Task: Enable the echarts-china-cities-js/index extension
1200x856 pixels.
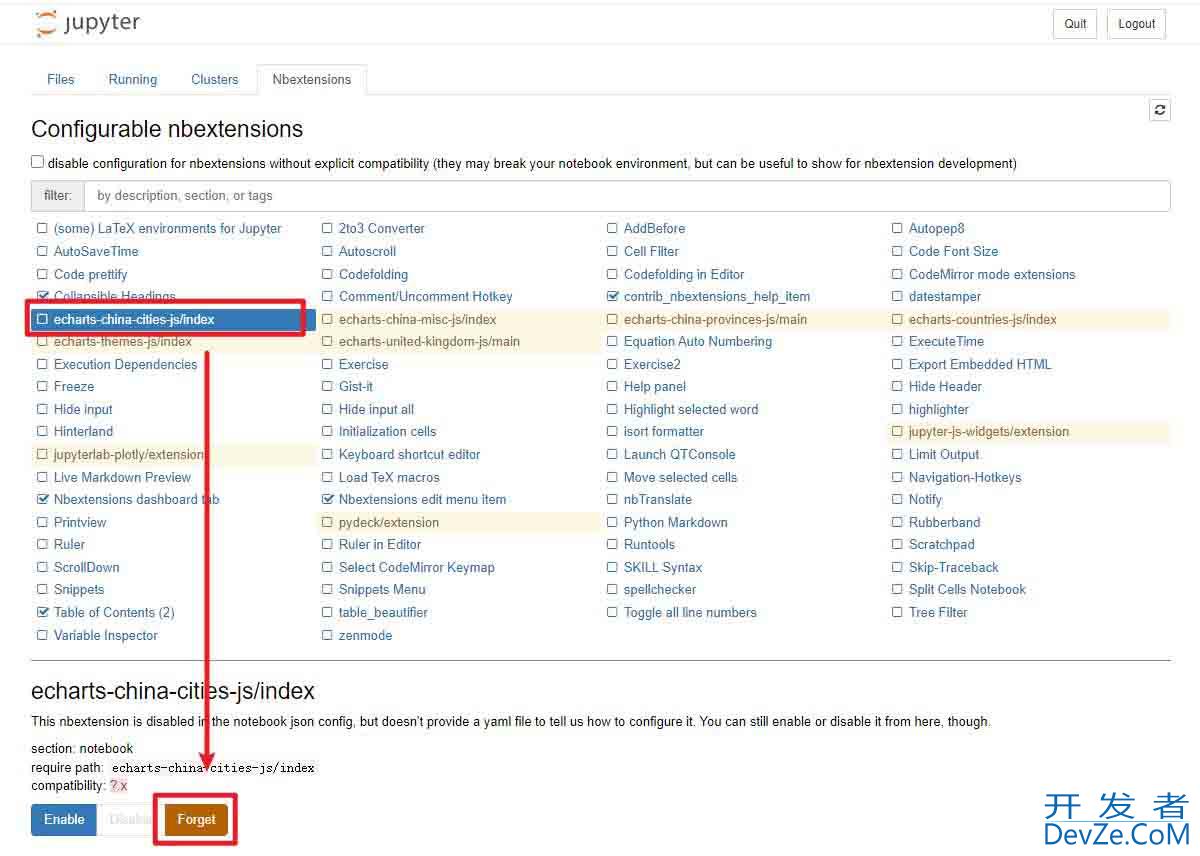Action: coord(64,819)
